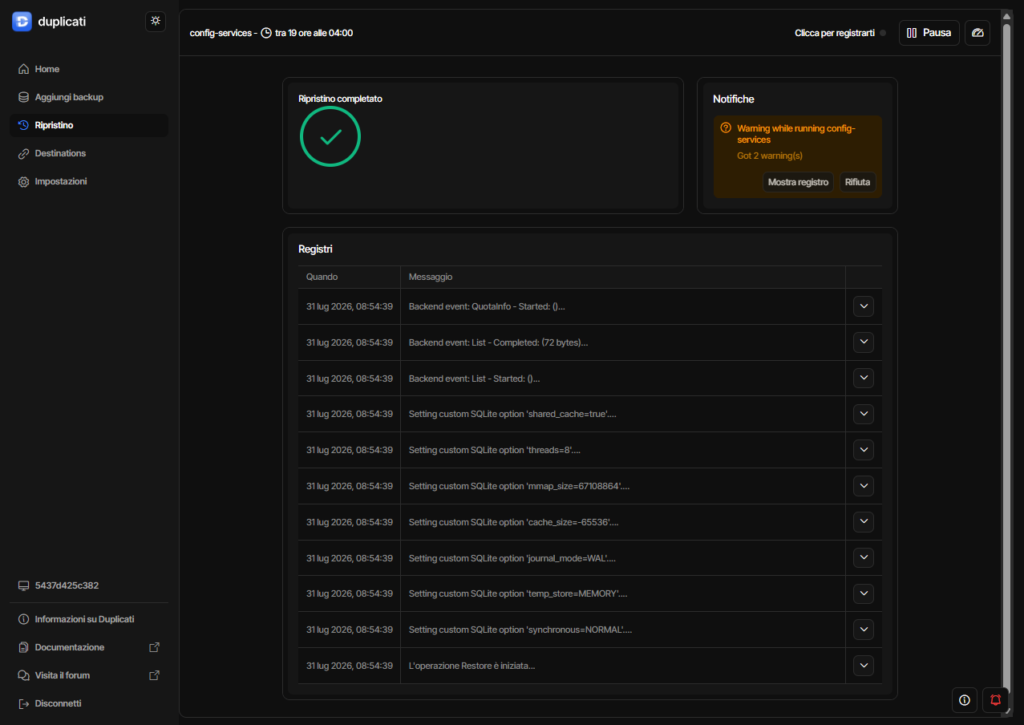Dismiss the warning with Rifiuta
This screenshot has width=1024, height=725.
pos(857,182)
